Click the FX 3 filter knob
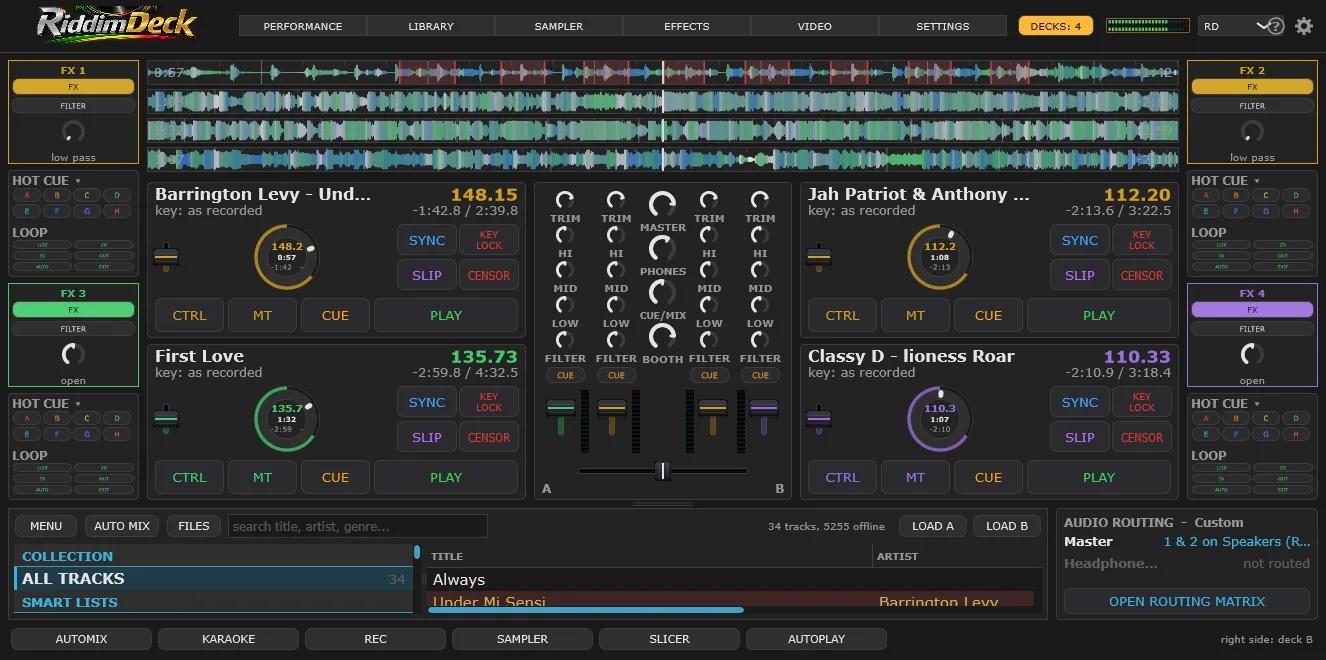This screenshot has height=660, width=1326. (x=73, y=354)
